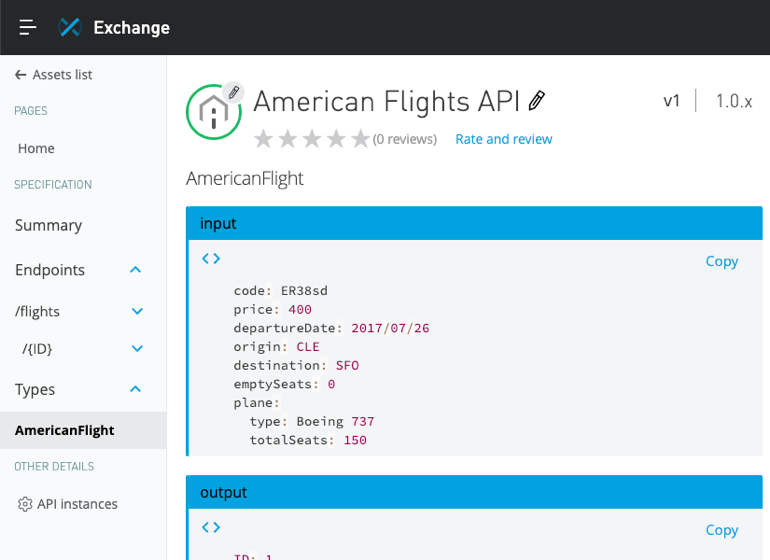Image resolution: width=770 pixels, height=560 pixels.
Task: Select the 1.0.x asset version
Action: click(734, 101)
